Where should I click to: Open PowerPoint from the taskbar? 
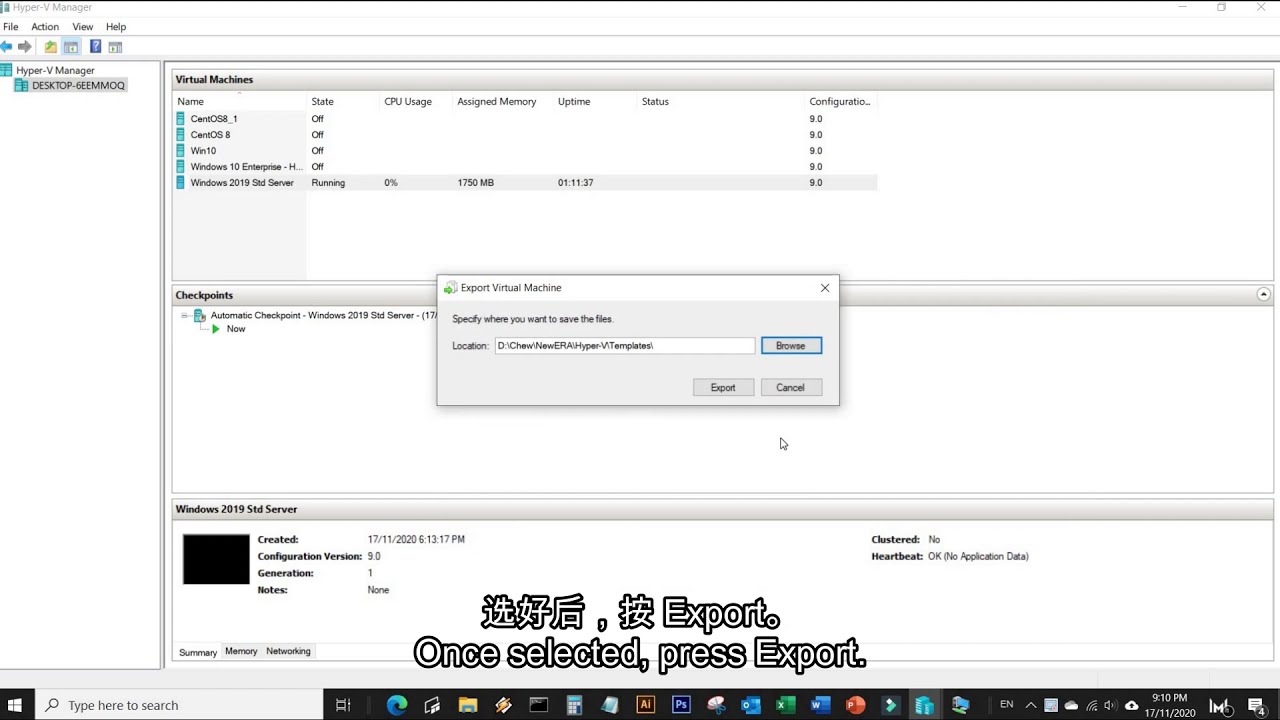click(x=856, y=705)
